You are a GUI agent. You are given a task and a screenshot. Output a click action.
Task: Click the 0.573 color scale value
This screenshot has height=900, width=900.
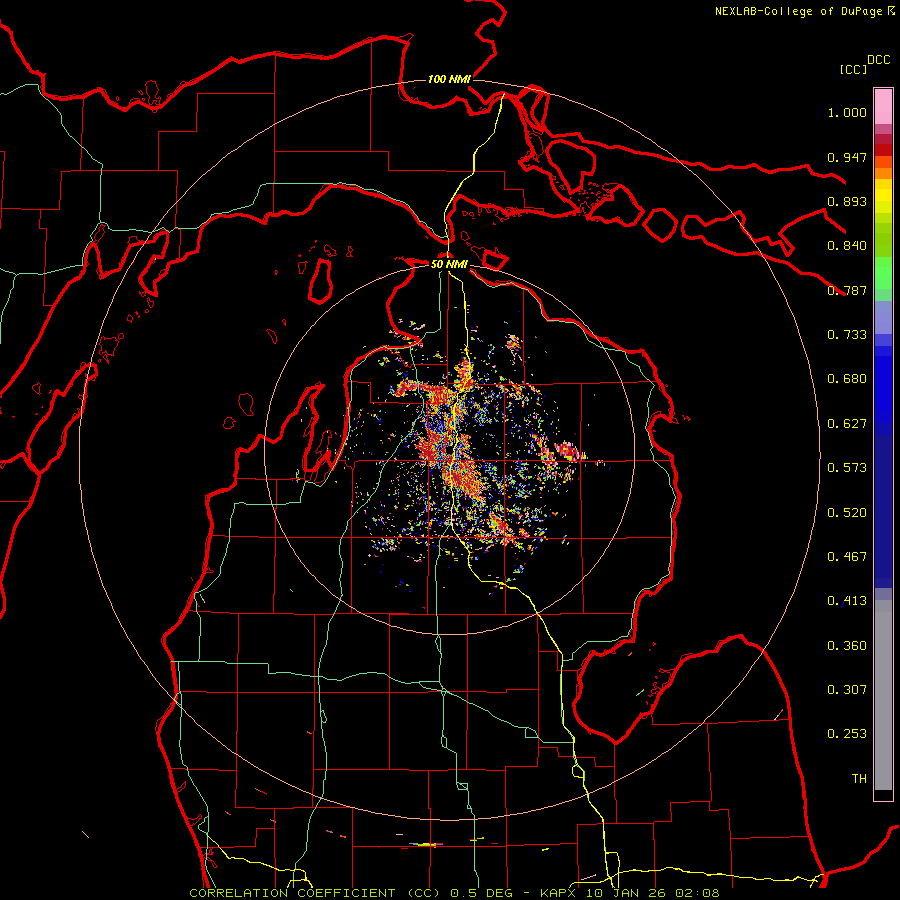847,468
